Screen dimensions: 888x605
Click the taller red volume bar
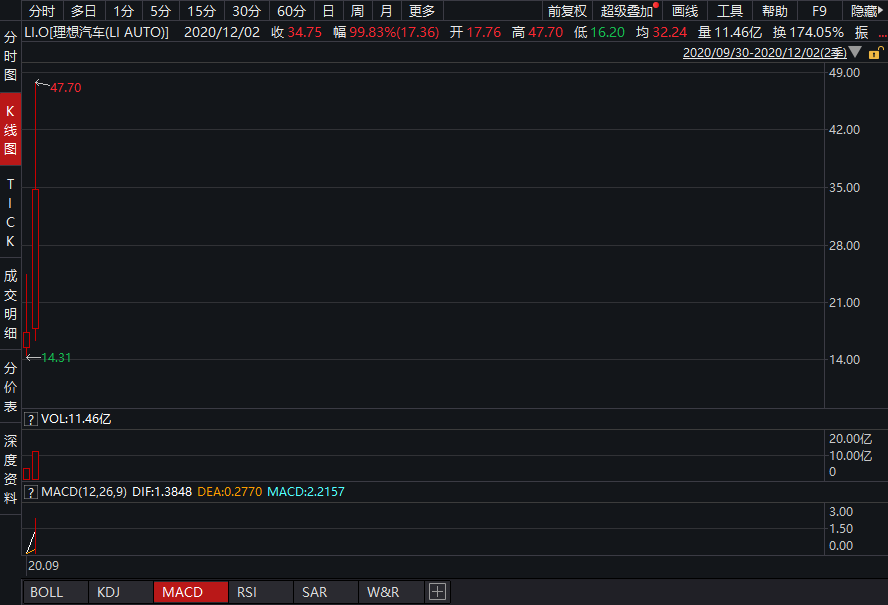tap(36, 466)
